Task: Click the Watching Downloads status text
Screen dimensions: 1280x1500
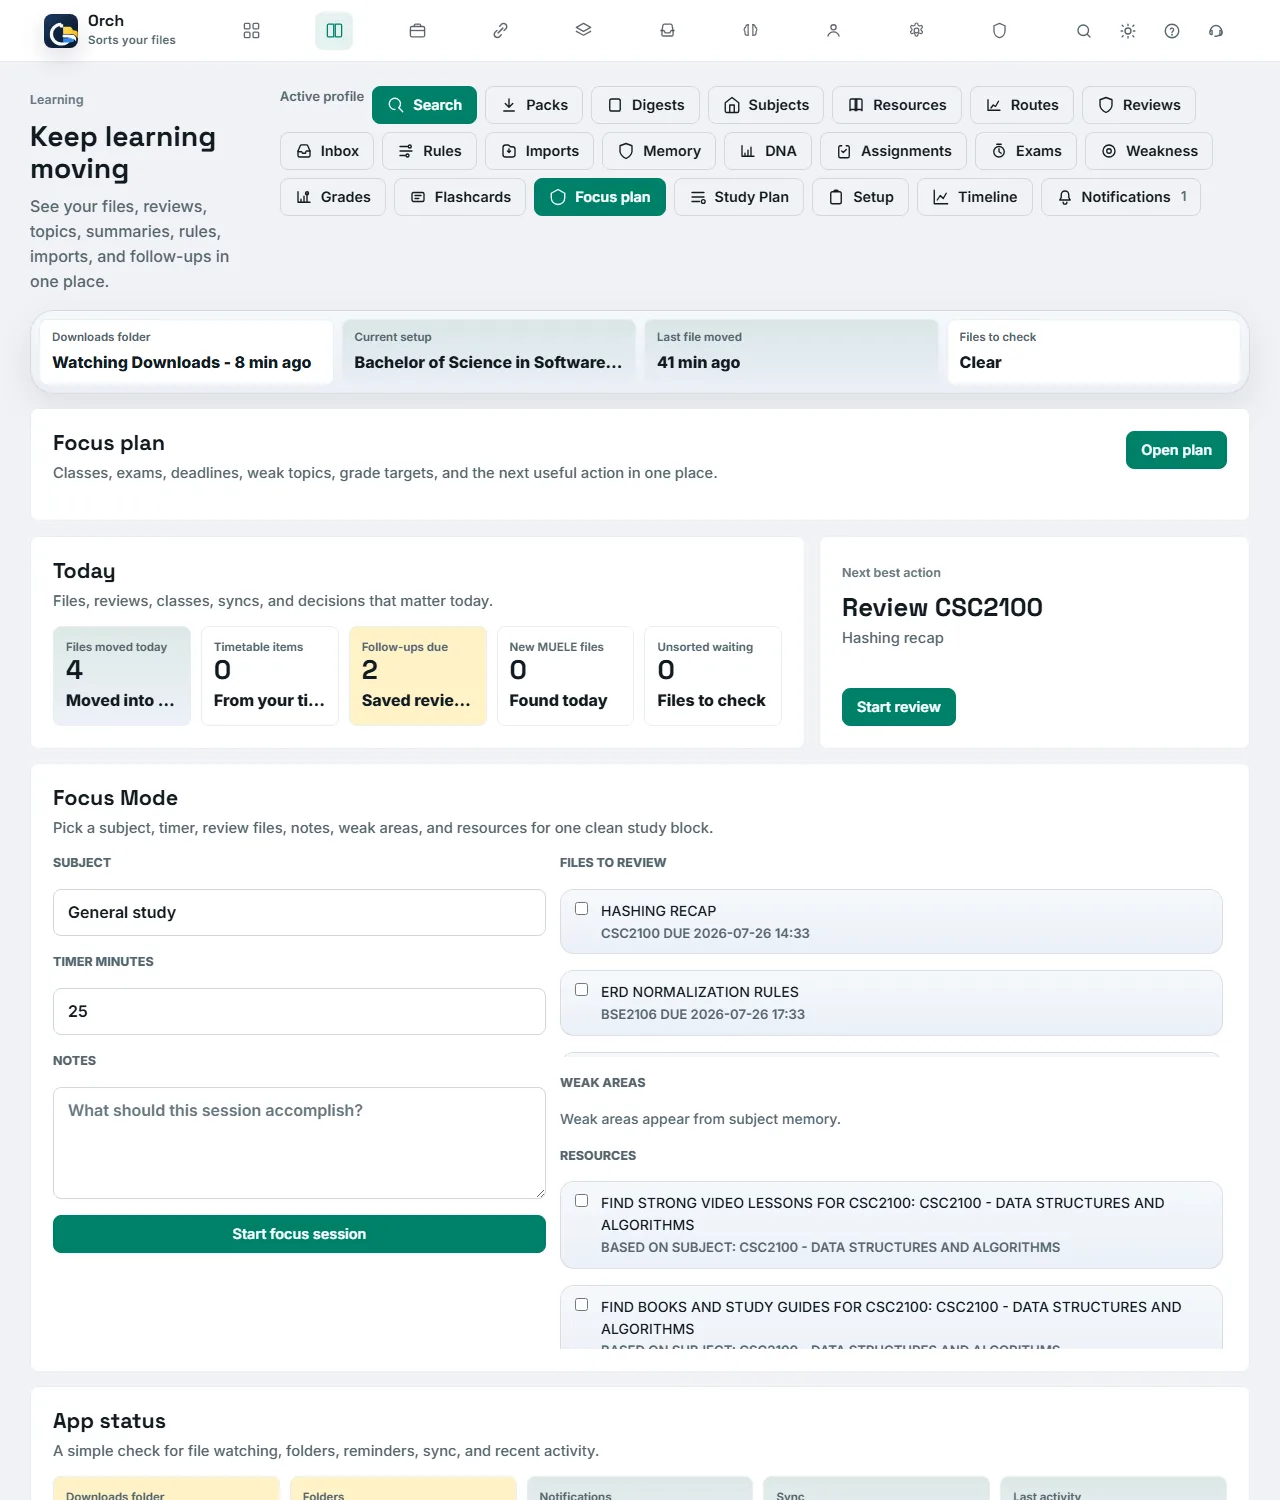Action: point(182,362)
